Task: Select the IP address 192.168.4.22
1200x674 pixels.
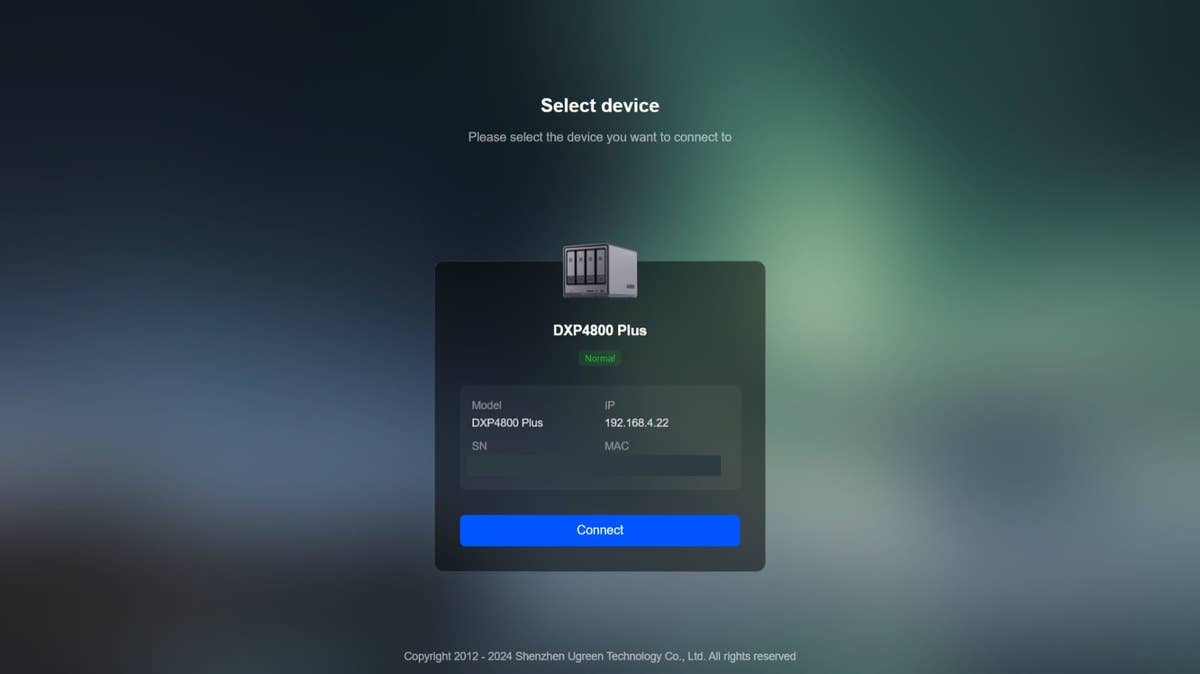Action: pos(636,423)
